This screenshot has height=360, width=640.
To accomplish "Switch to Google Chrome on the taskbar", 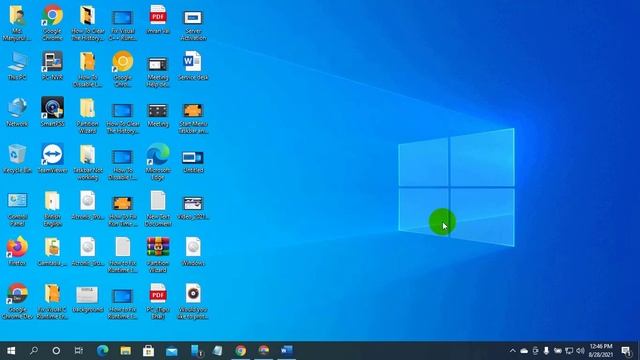I will [240, 351].
